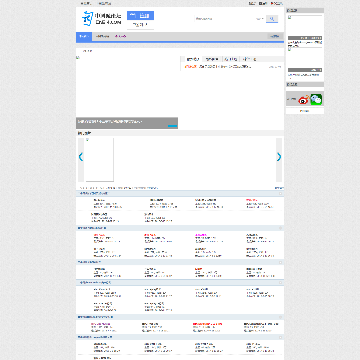Open the red Weibo icon in the sidebar
This screenshot has height=360, width=360.
coord(303,99)
